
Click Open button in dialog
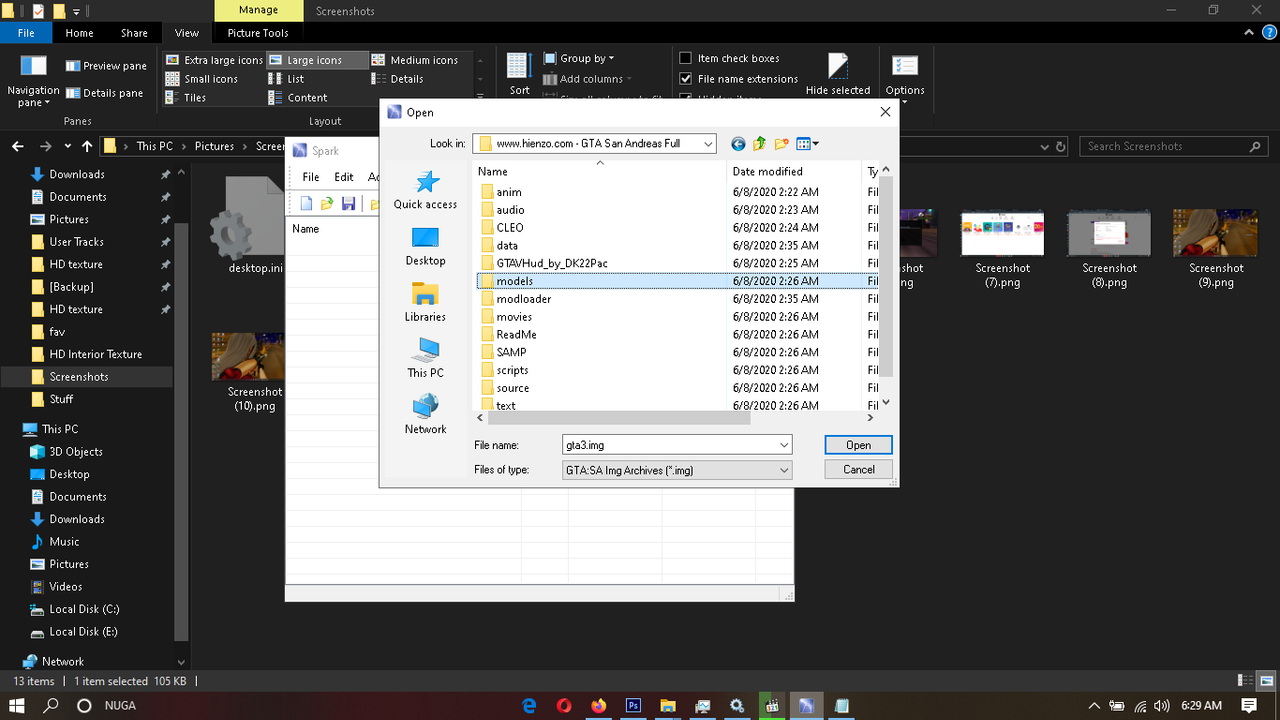pos(858,445)
